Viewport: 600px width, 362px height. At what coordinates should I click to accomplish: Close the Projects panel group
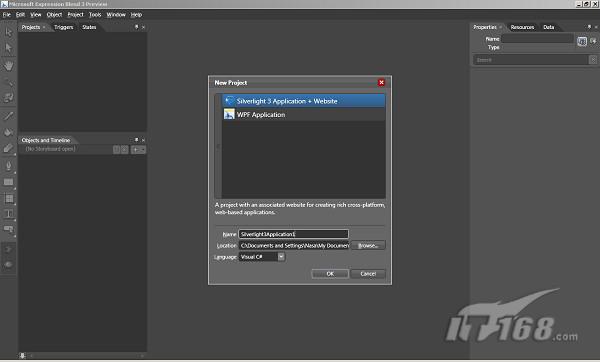tap(143, 27)
